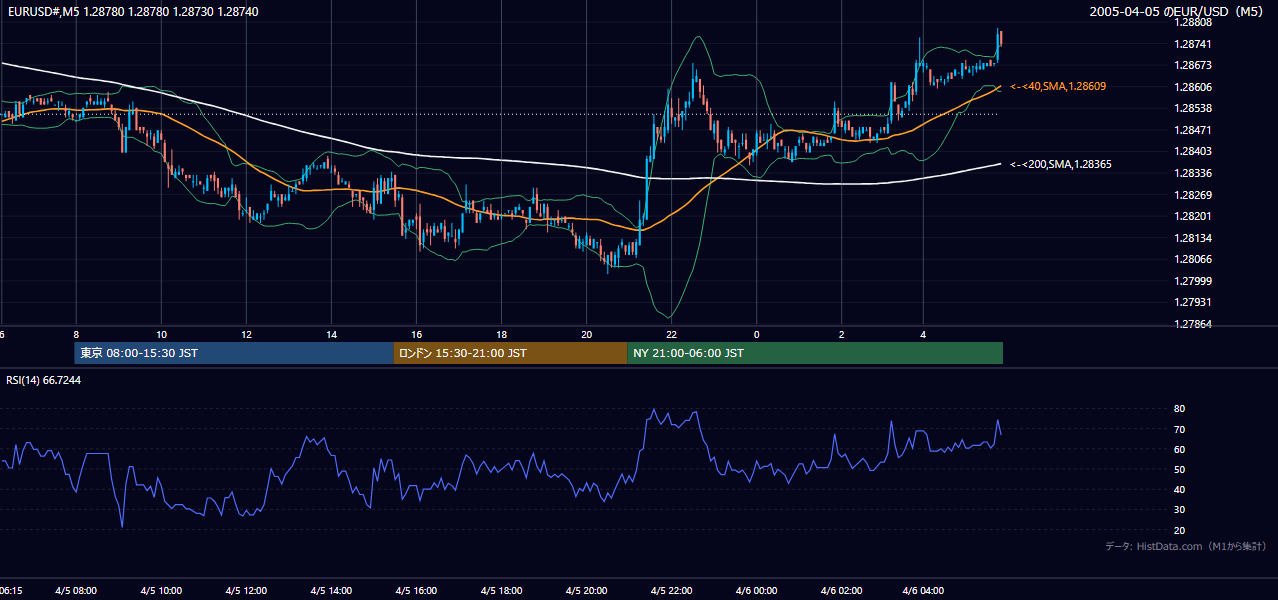Click the 4/5 14:00 date axis label

point(331,590)
